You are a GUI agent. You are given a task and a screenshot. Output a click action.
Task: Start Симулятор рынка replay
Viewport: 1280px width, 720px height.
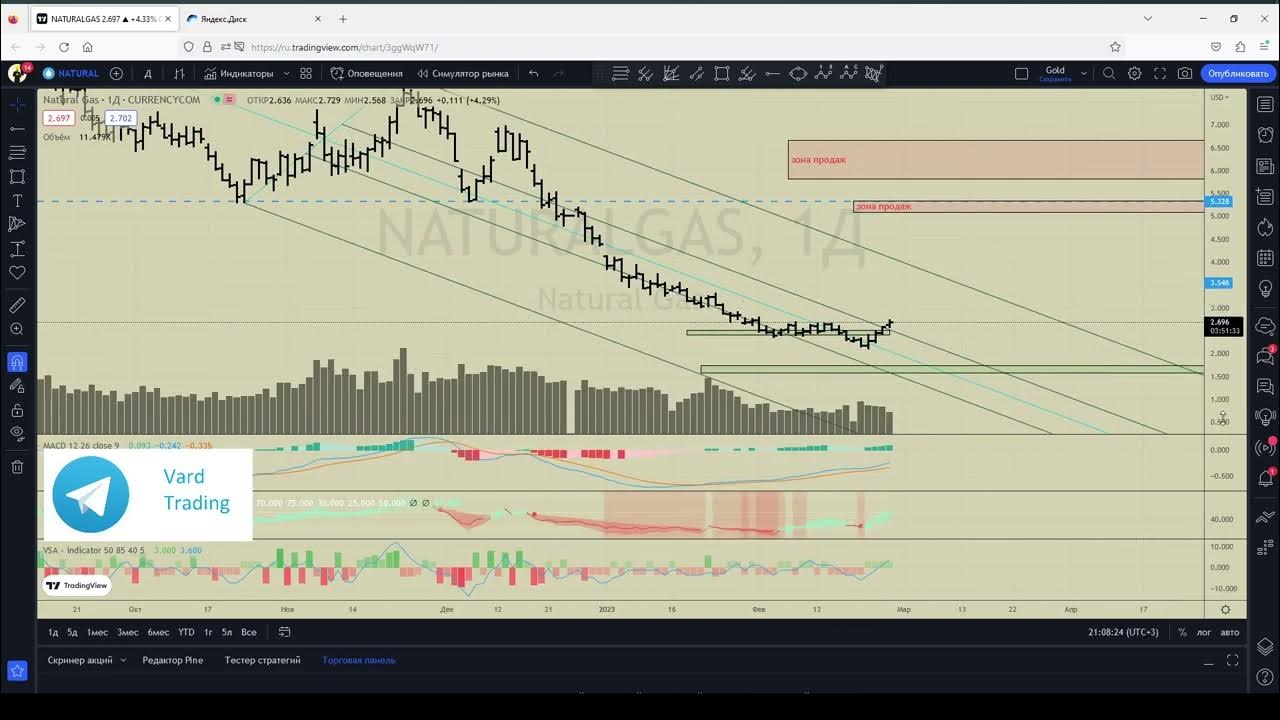pos(463,73)
